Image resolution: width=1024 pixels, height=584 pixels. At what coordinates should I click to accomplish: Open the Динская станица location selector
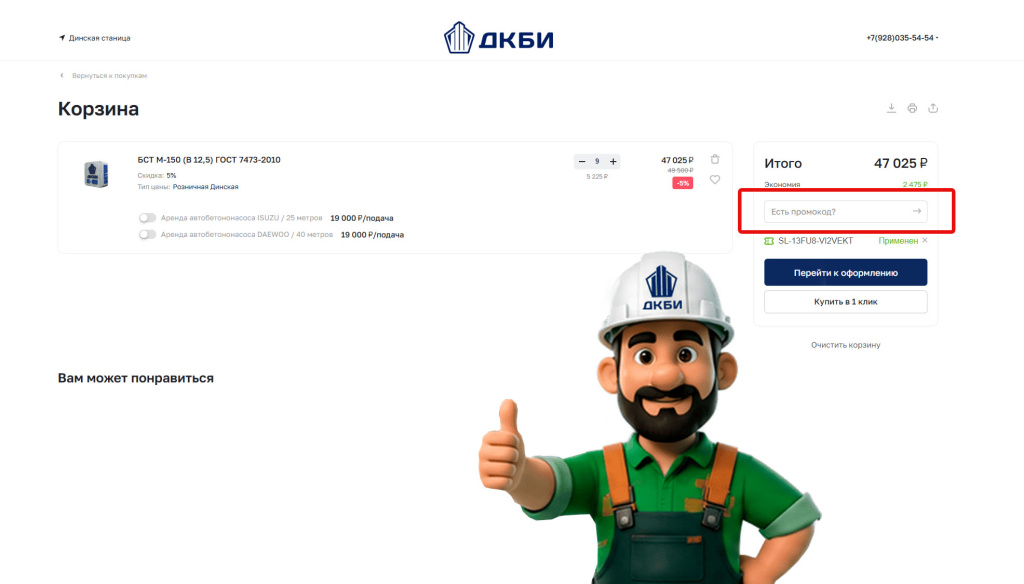pos(95,38)
